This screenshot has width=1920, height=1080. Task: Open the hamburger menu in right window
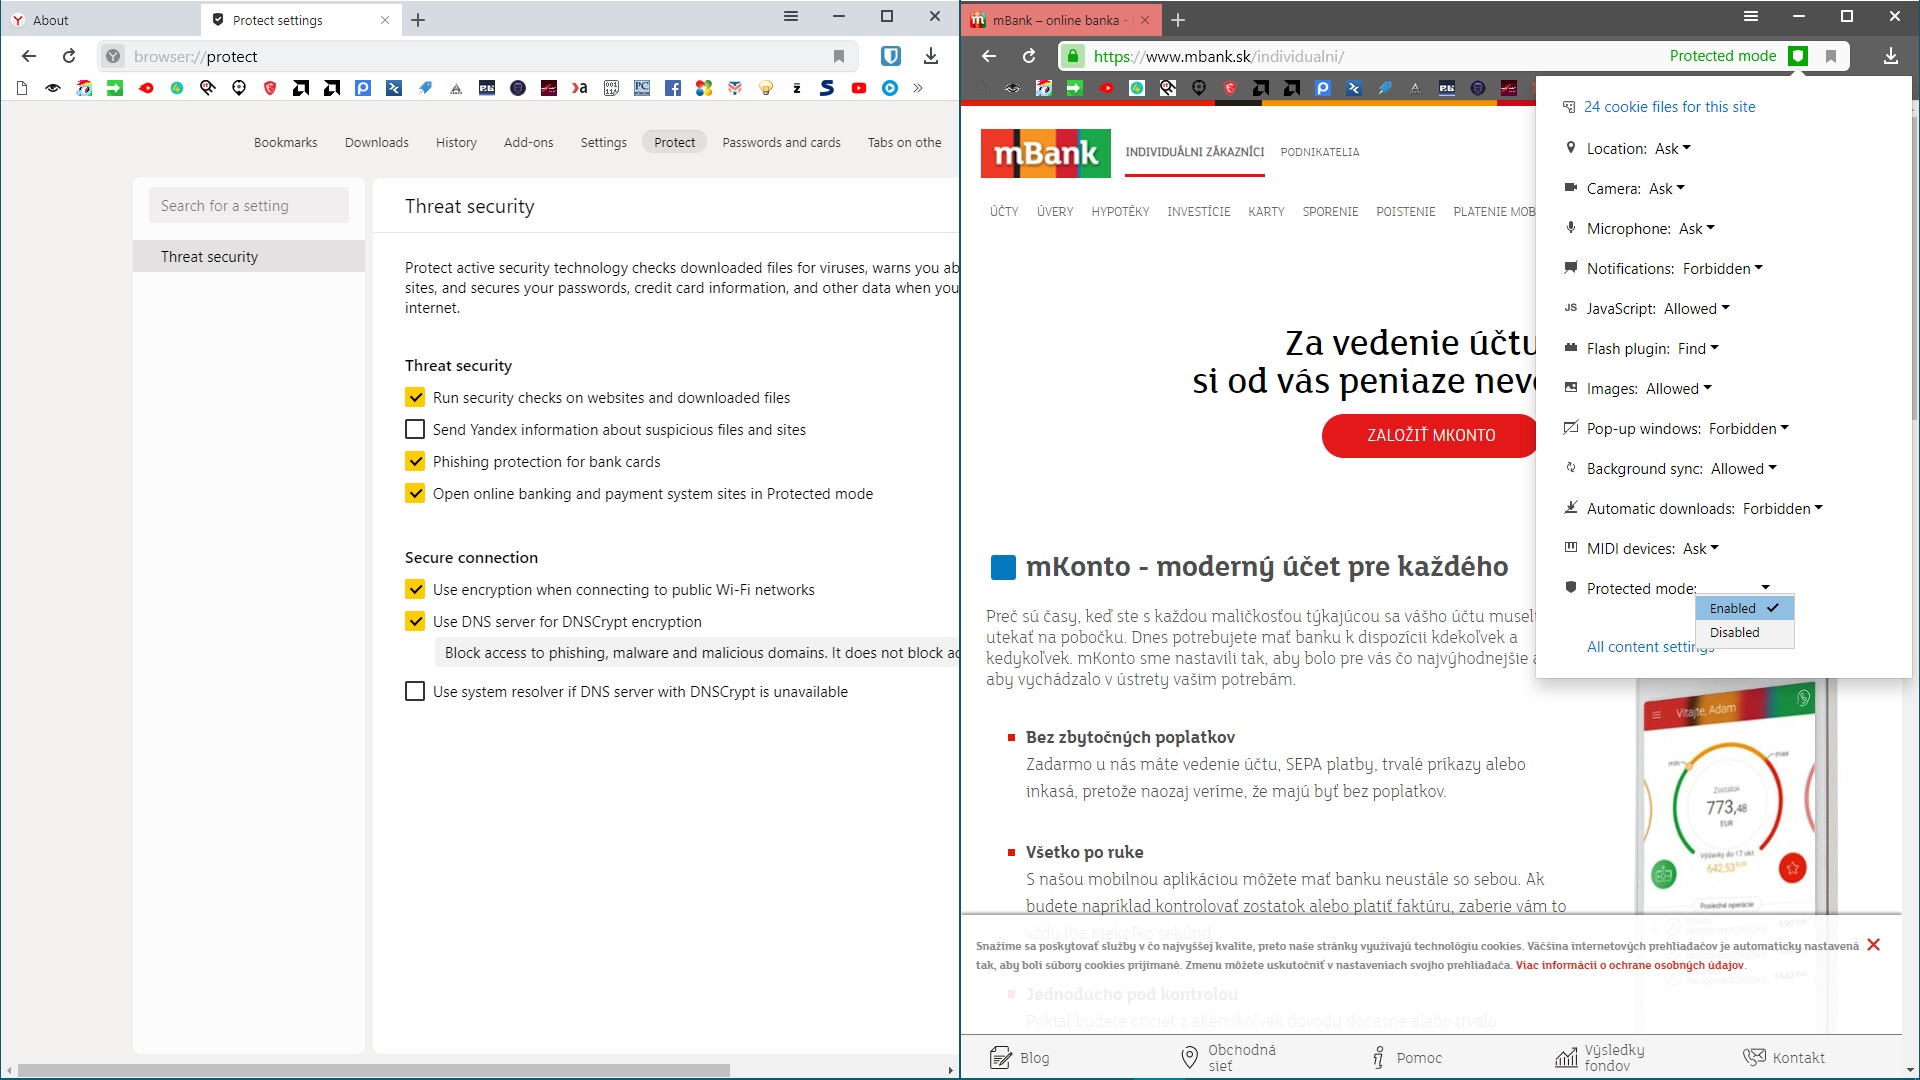(1750, 16)
